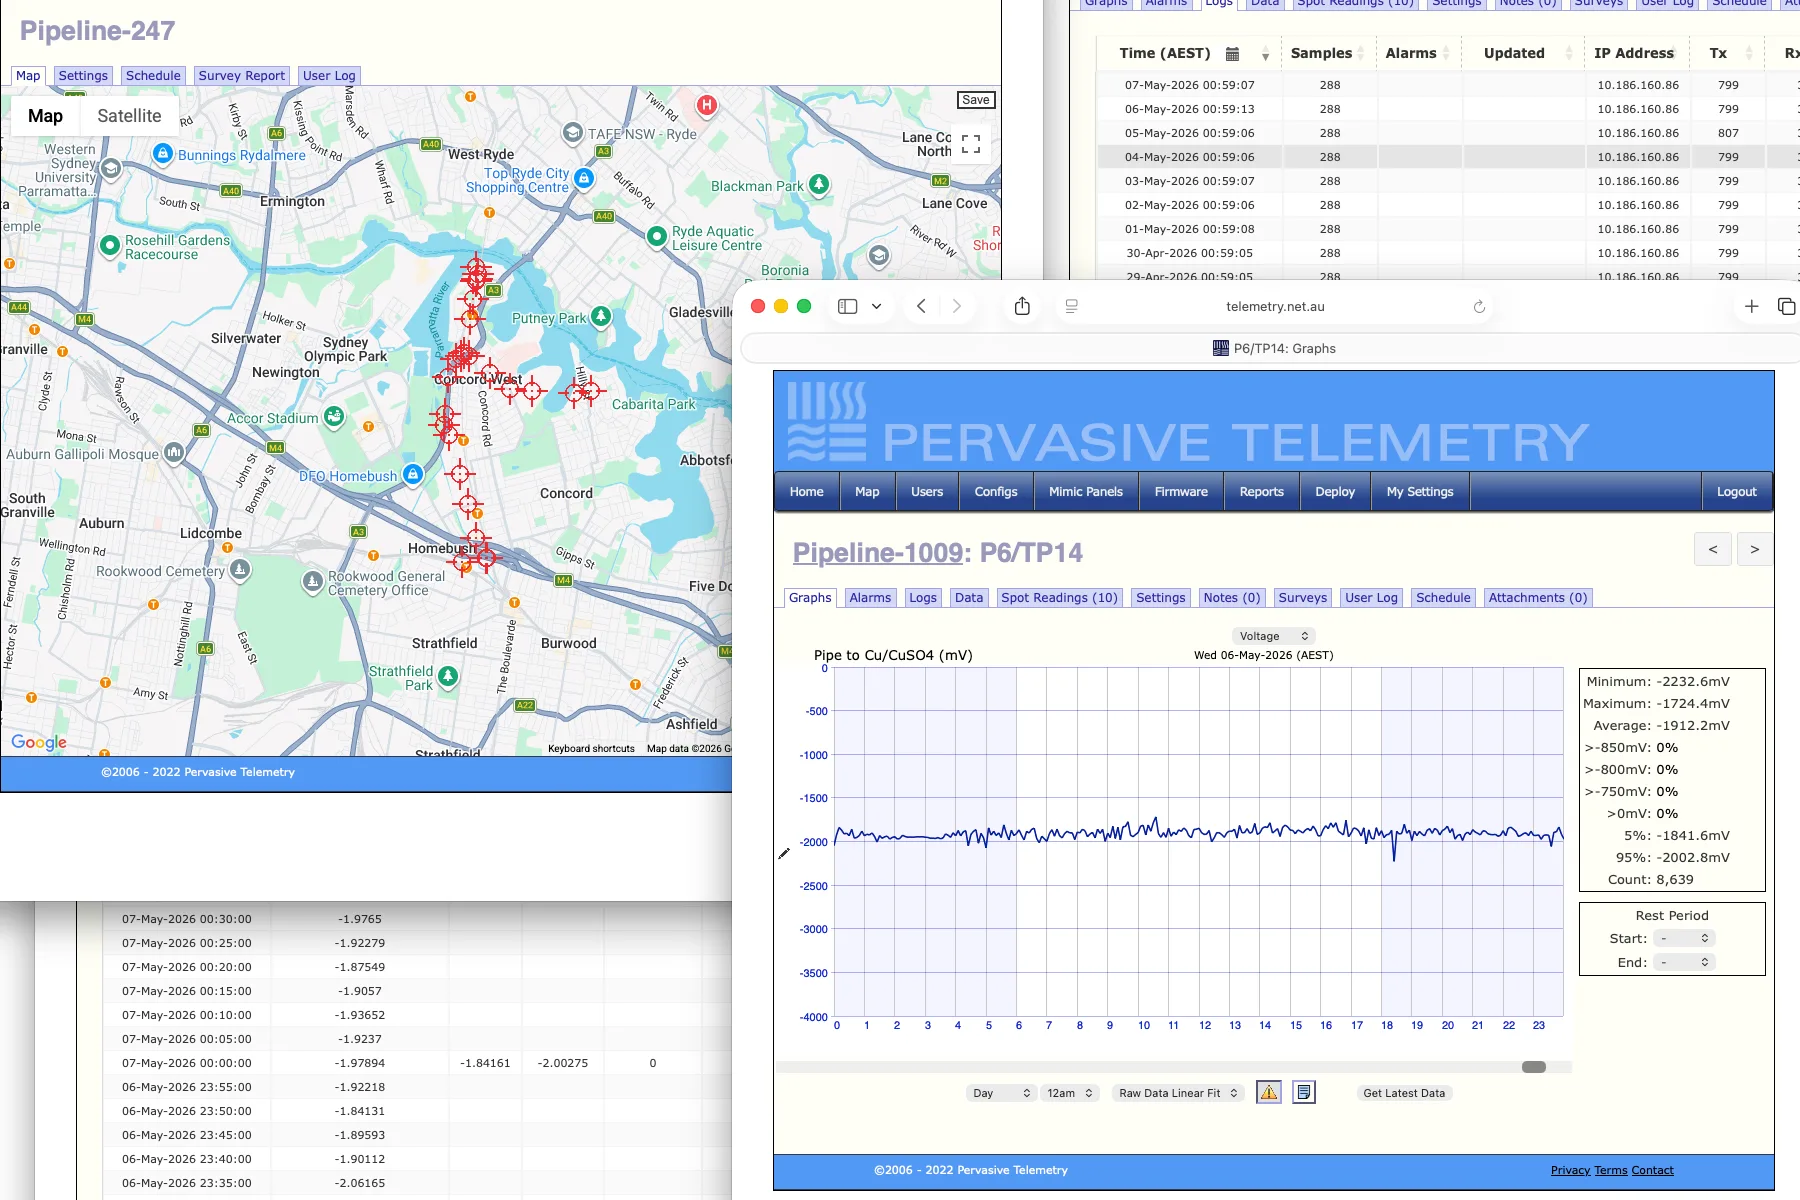Reload the telemetry.net.au page
Viewport: 1800px width, 1200px height.
[1479, 307]
